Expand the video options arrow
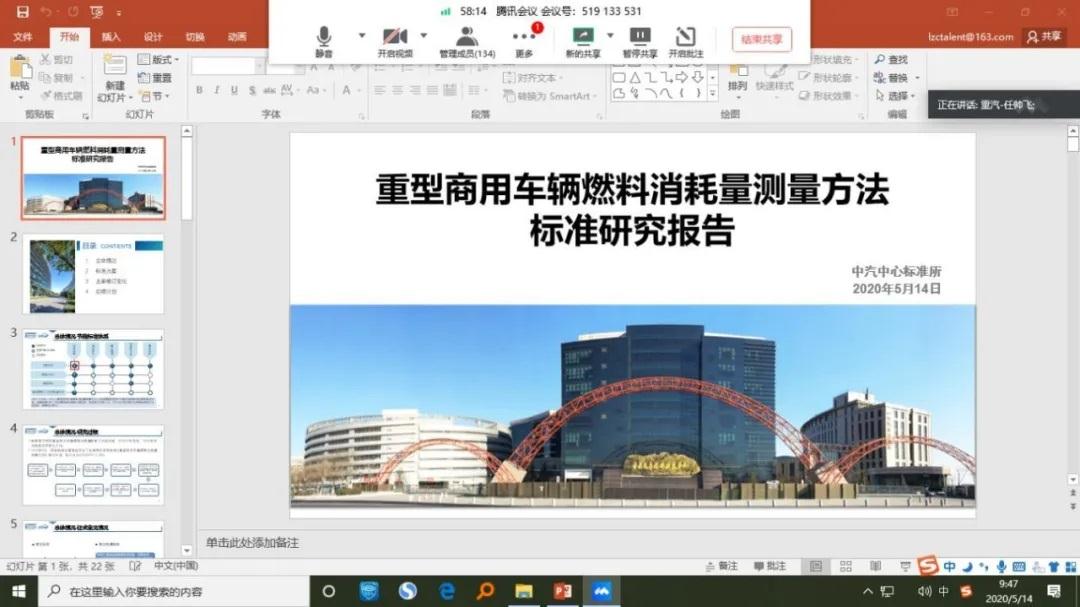Viewport: 1080px width, 607px height. 423,35
